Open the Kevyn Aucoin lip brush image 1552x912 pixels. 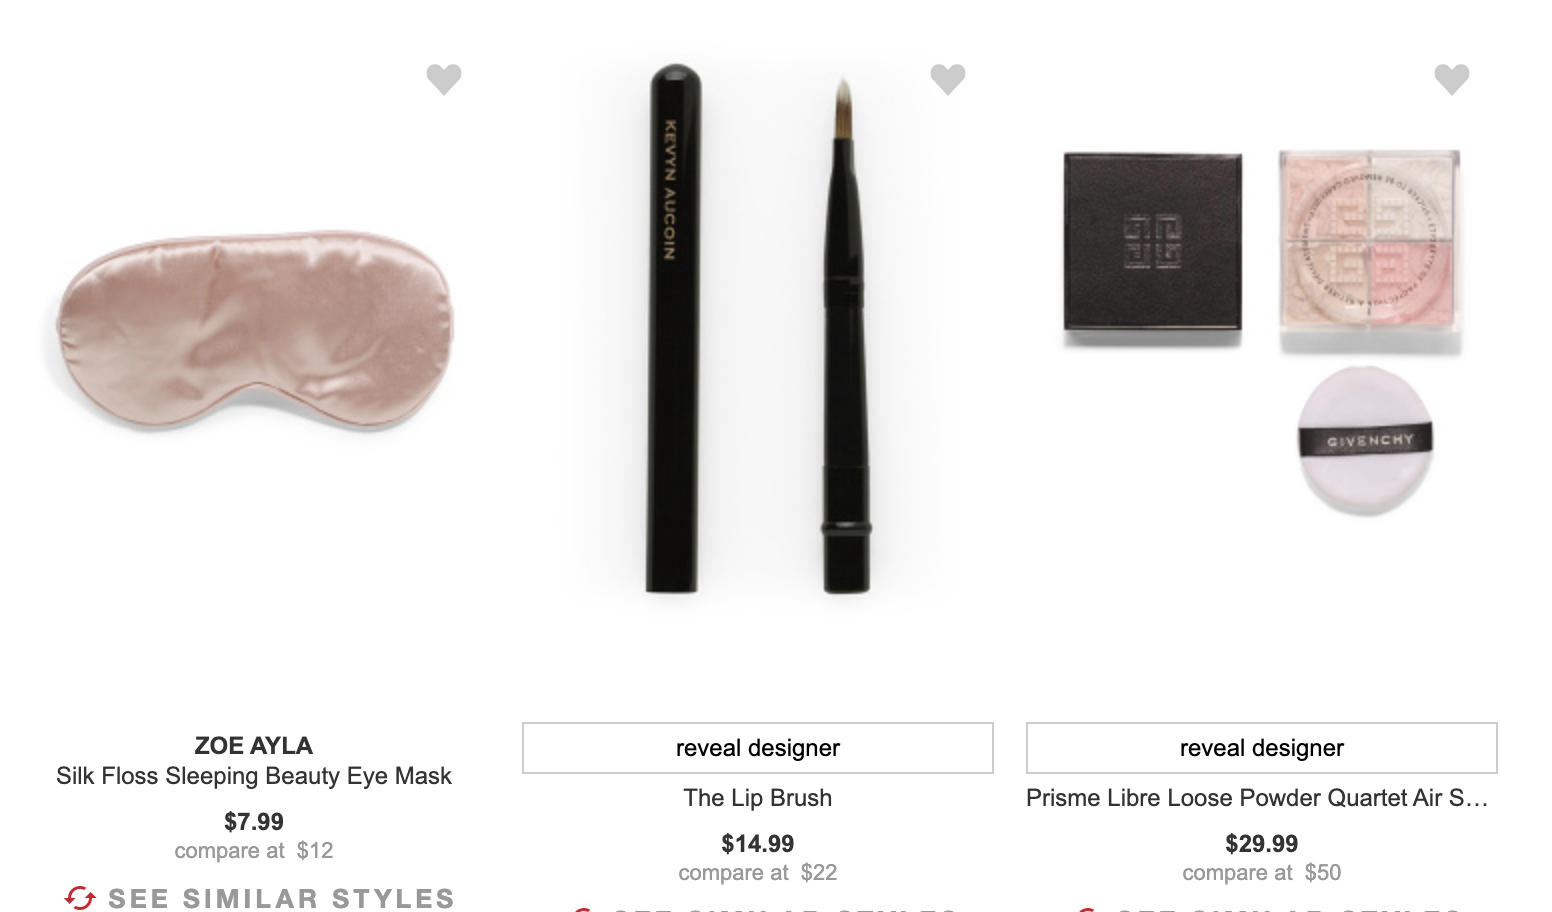tap(758, 329)
